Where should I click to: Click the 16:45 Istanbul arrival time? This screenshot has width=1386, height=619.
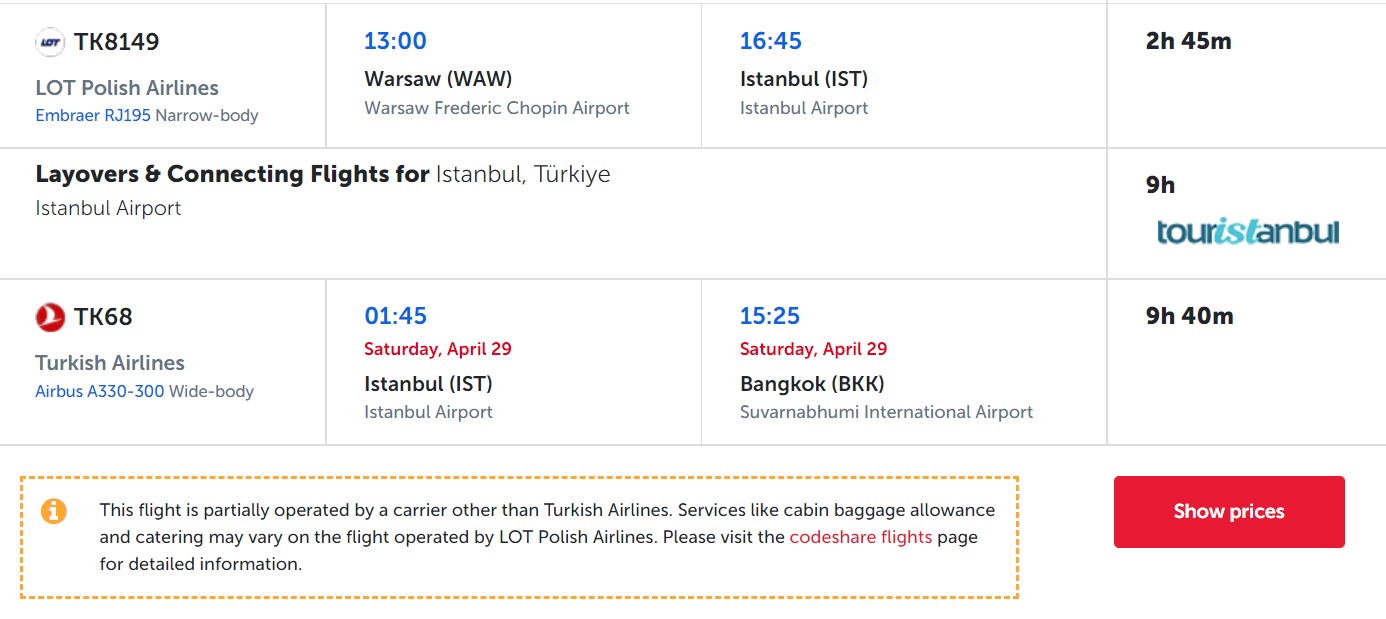[x=771, y=41]
